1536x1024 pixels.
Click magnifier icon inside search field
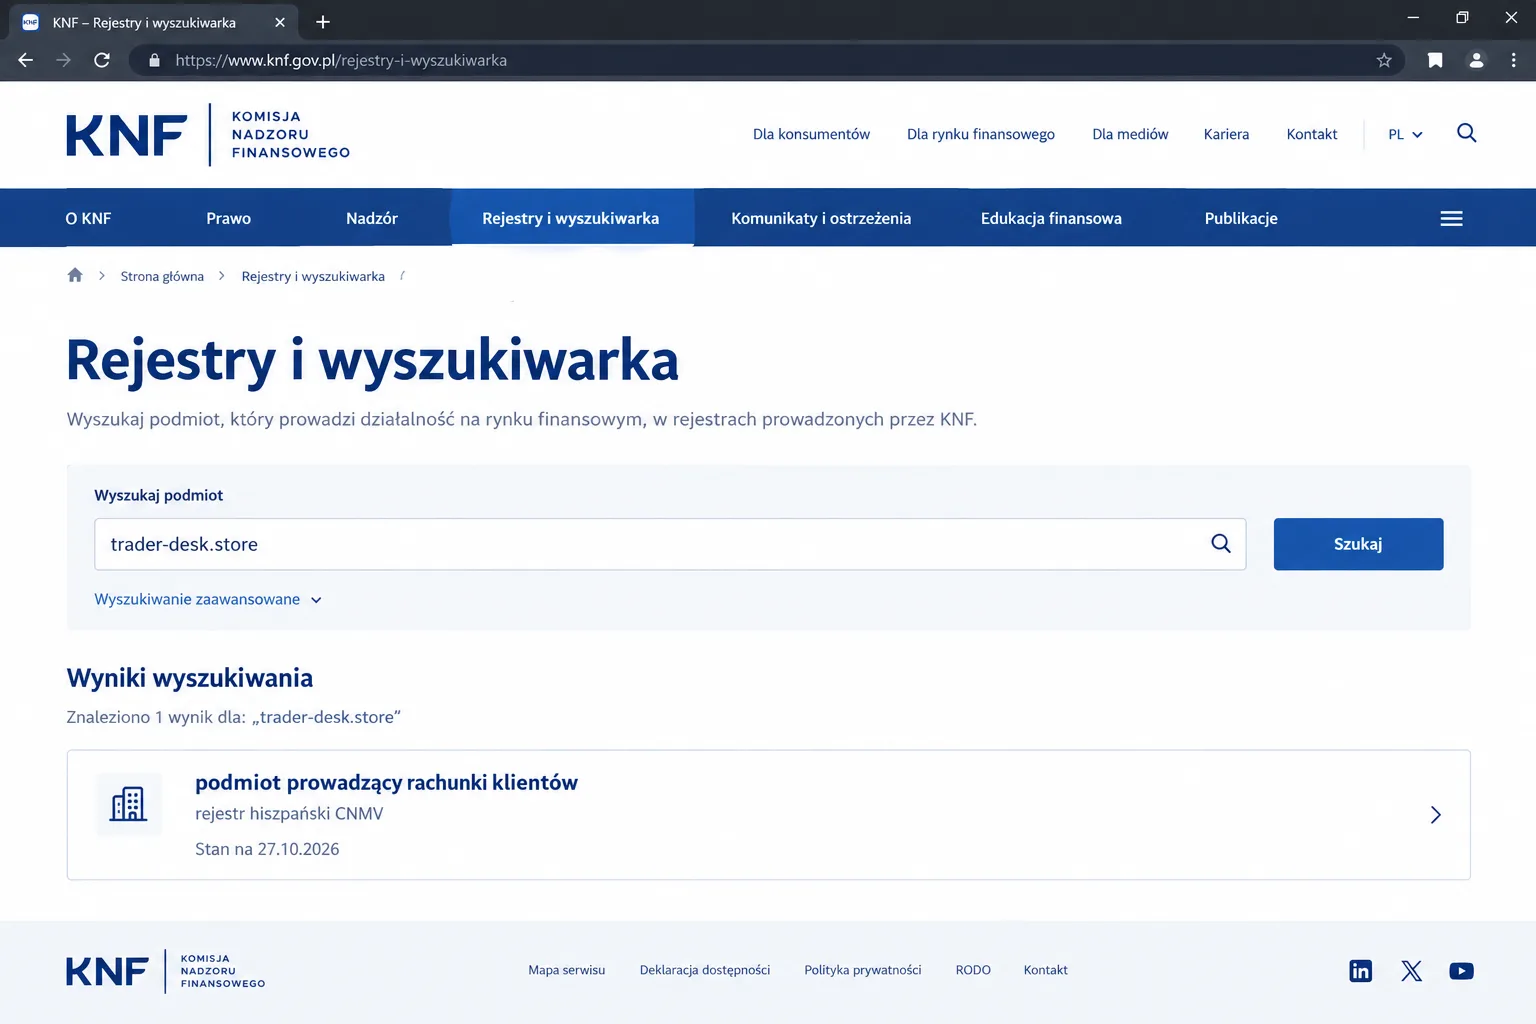coord(1221,543)
